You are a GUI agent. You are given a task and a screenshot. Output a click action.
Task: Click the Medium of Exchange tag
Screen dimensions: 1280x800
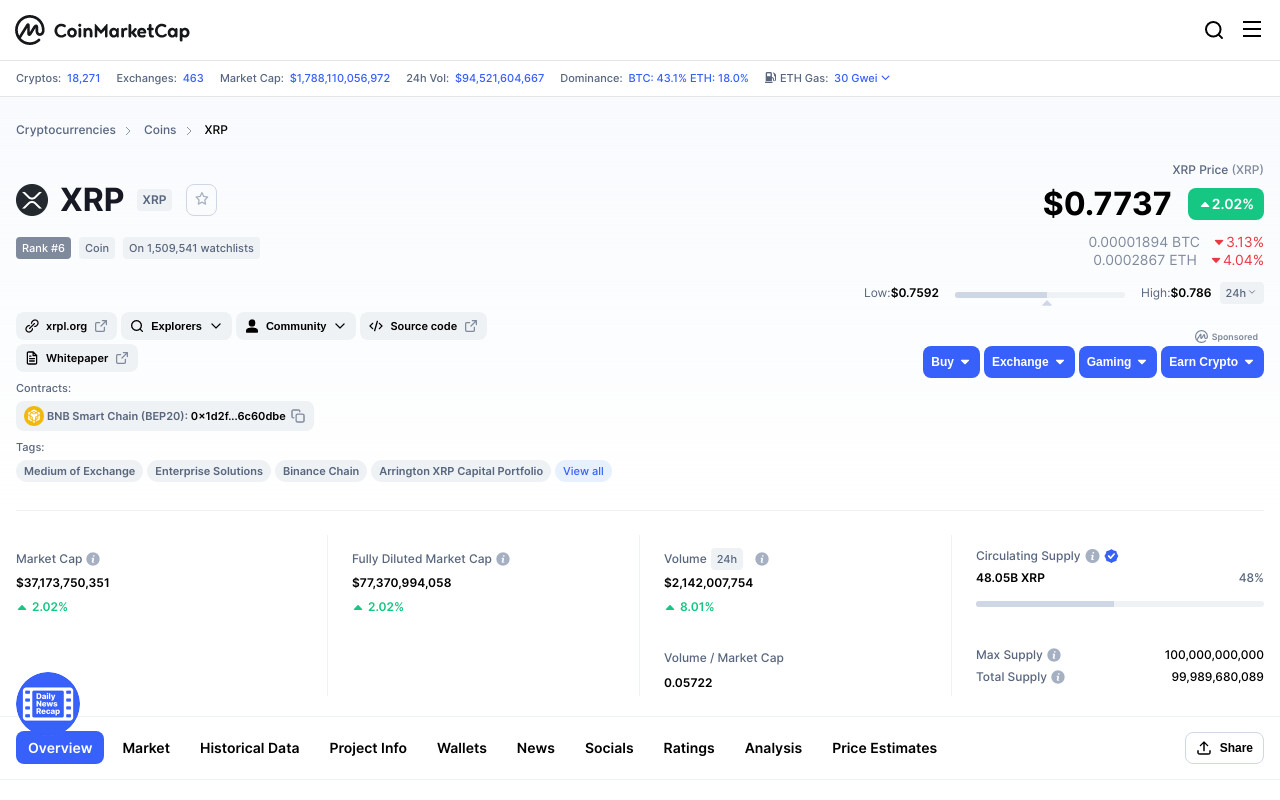pyautogui.click(x=80, y=471)
